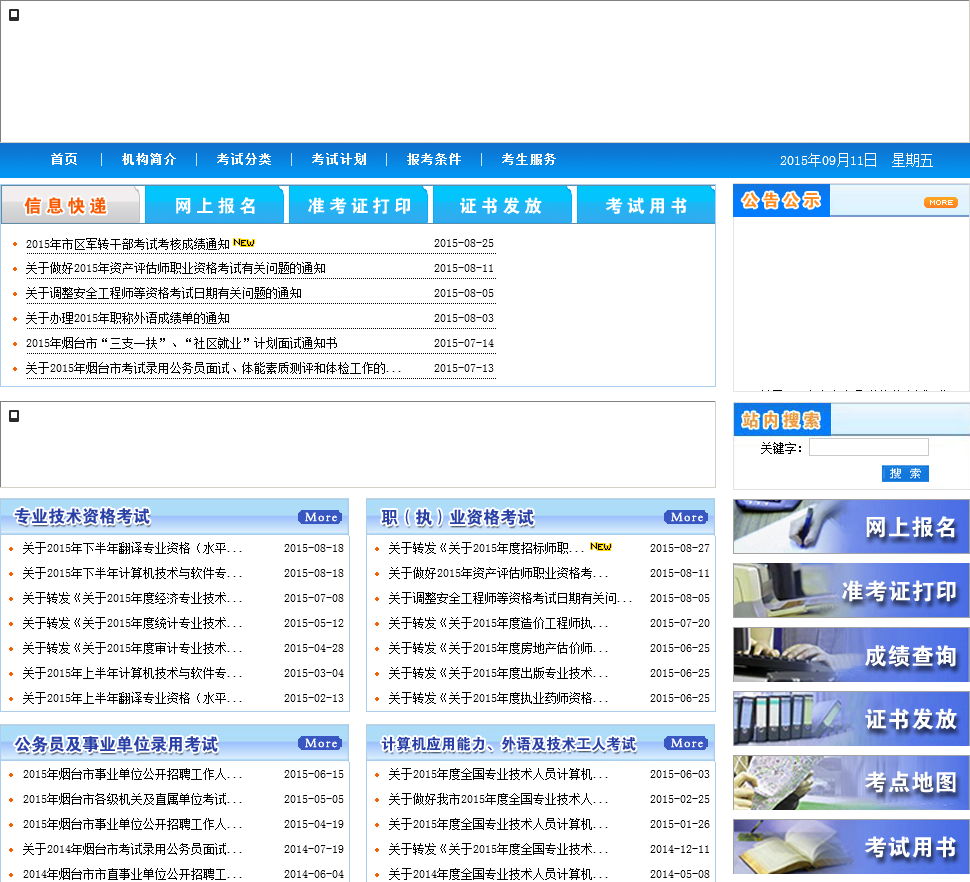Image resolution: width=970 pixels, height=882 pixels.
Task: Click date 2015-08-25 in the news list
Action: point(464,244)
